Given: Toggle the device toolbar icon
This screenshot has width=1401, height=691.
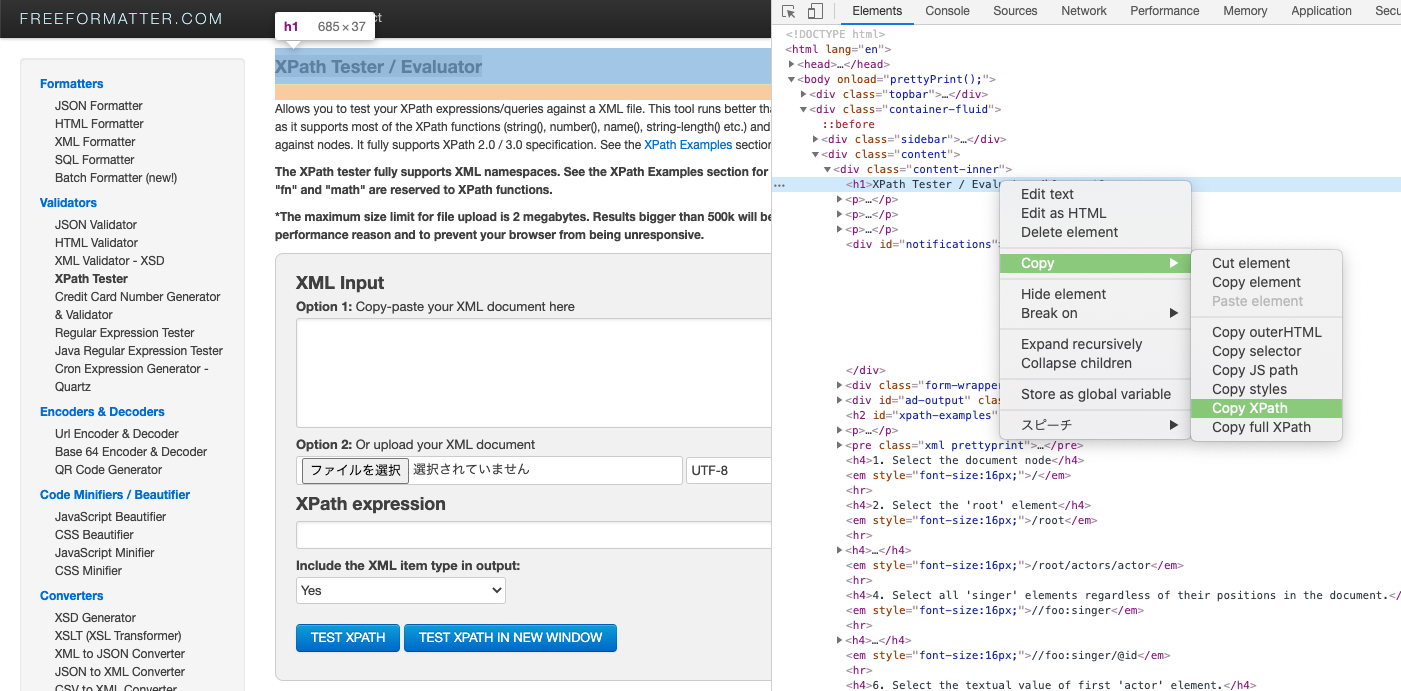Looking at the screenshot, I should pyautogui.click(x=815, y=11).
